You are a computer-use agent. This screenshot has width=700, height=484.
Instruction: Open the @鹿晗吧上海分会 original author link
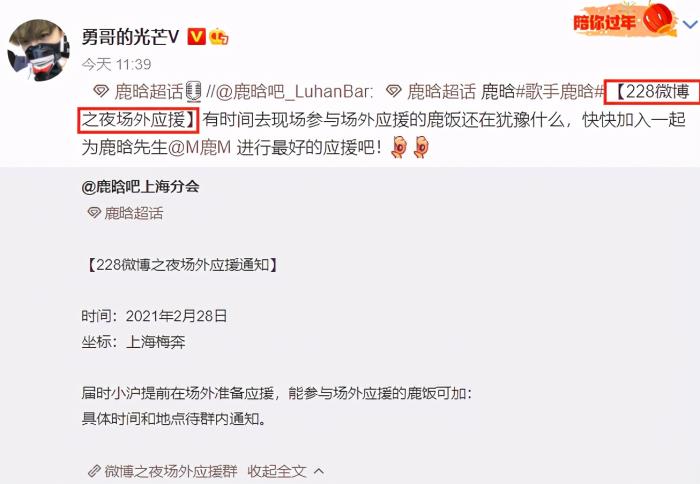click(140, 186)
